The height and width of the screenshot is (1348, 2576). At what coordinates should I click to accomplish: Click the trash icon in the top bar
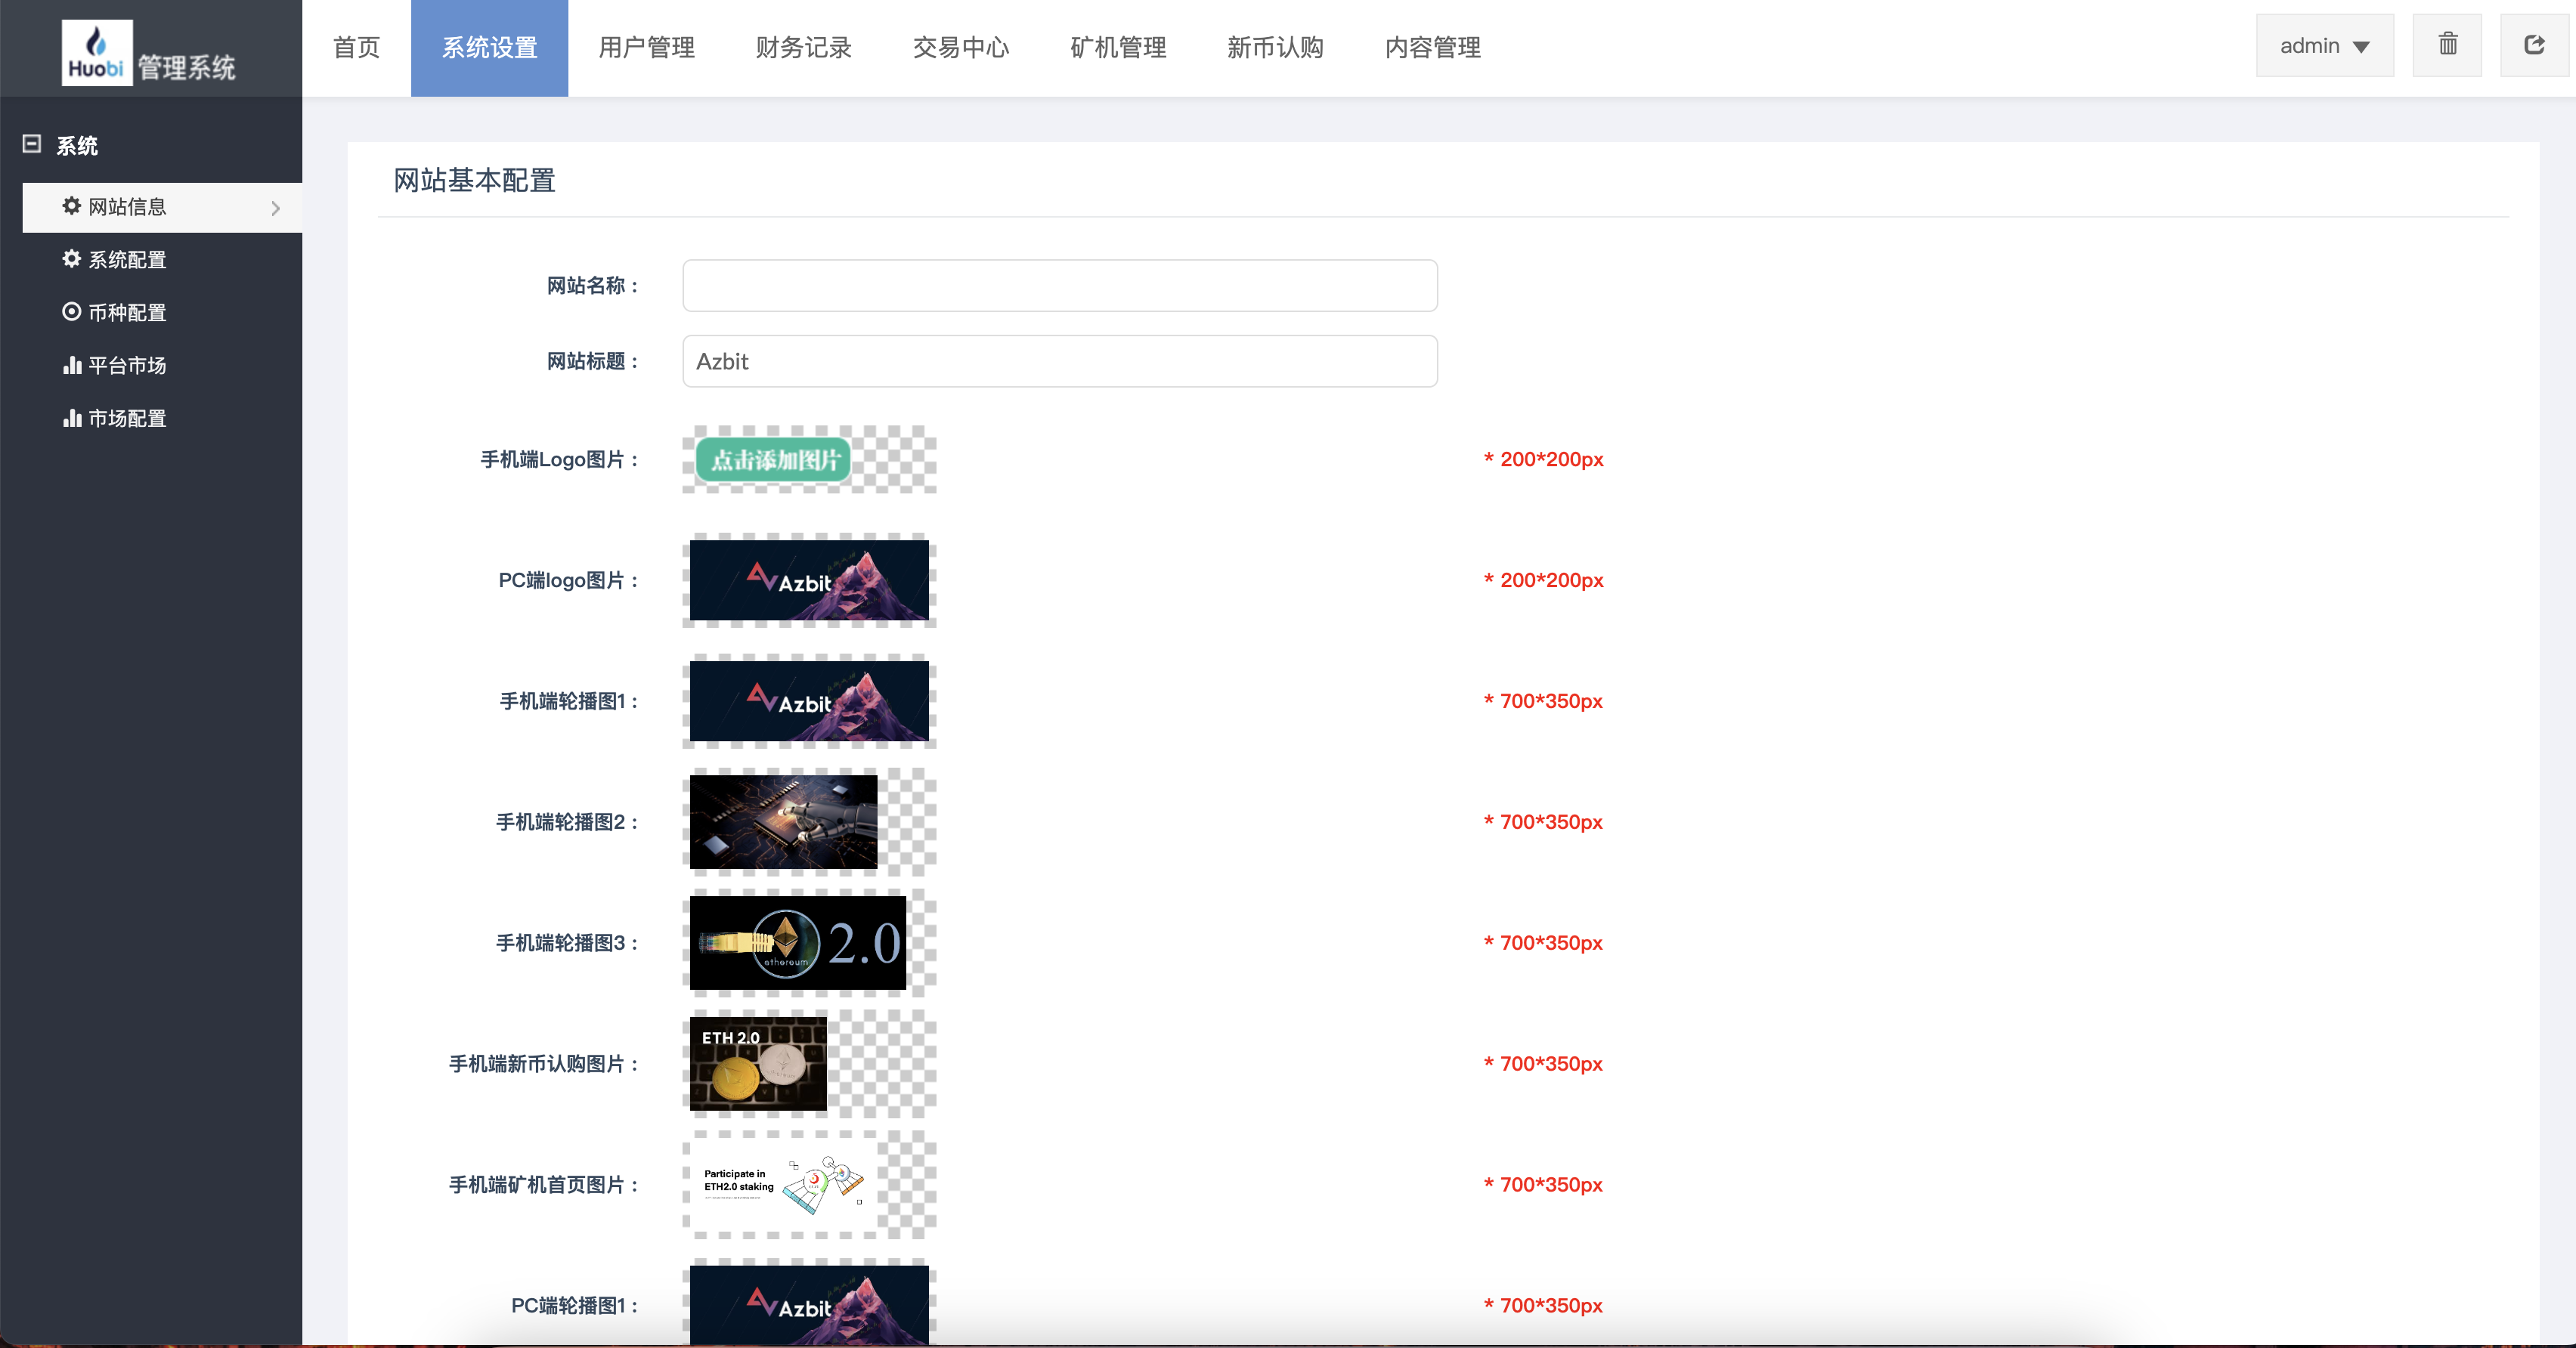pyautogui.click(x=2447, y=45)
